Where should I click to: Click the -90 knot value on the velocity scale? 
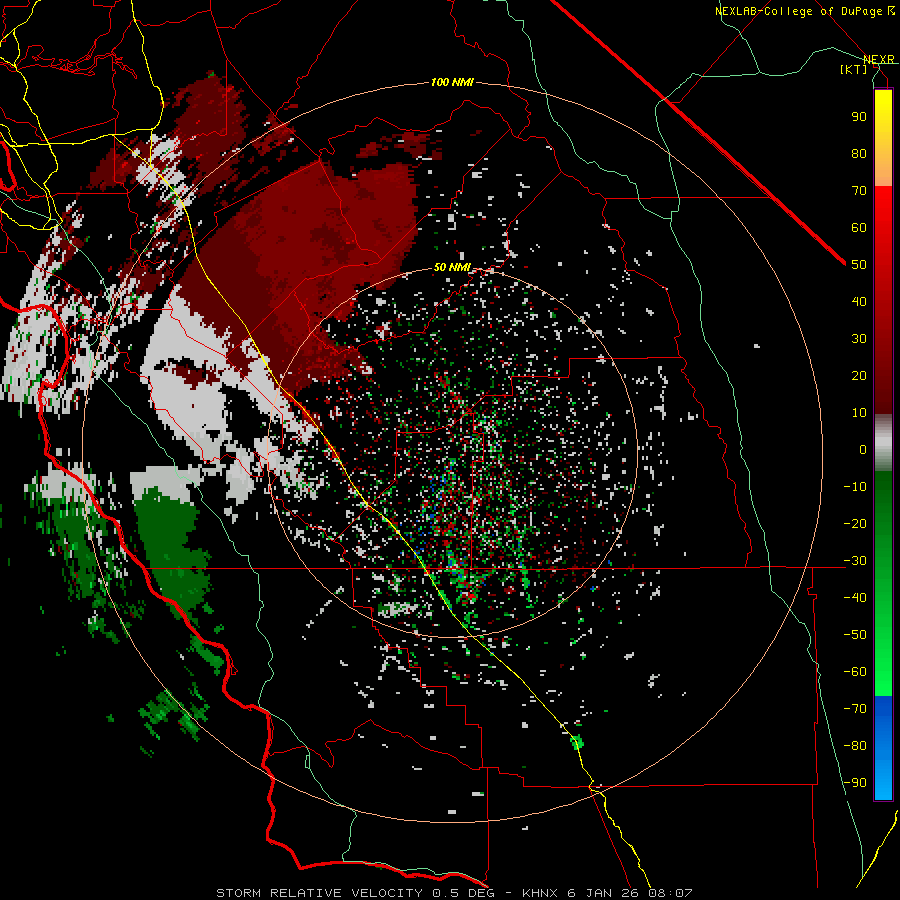pos(855,783)
